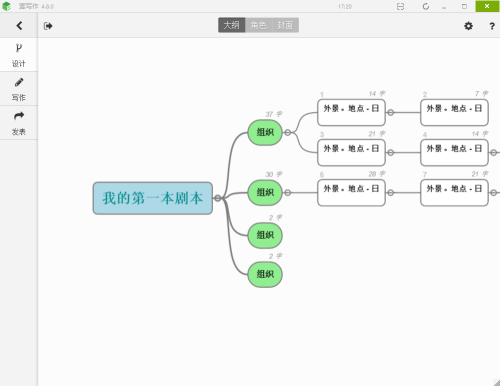Select the last 组织 node at bottom
Screen dimensions: 500x386
point(265,274)
